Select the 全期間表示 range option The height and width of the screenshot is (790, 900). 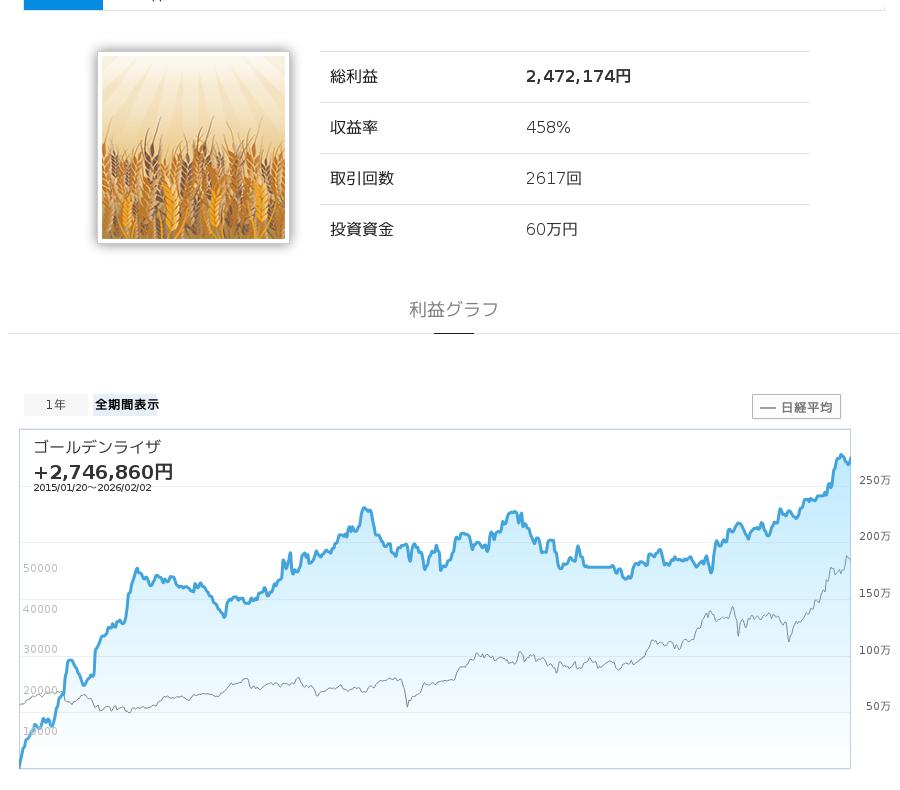tap(127, 405)
